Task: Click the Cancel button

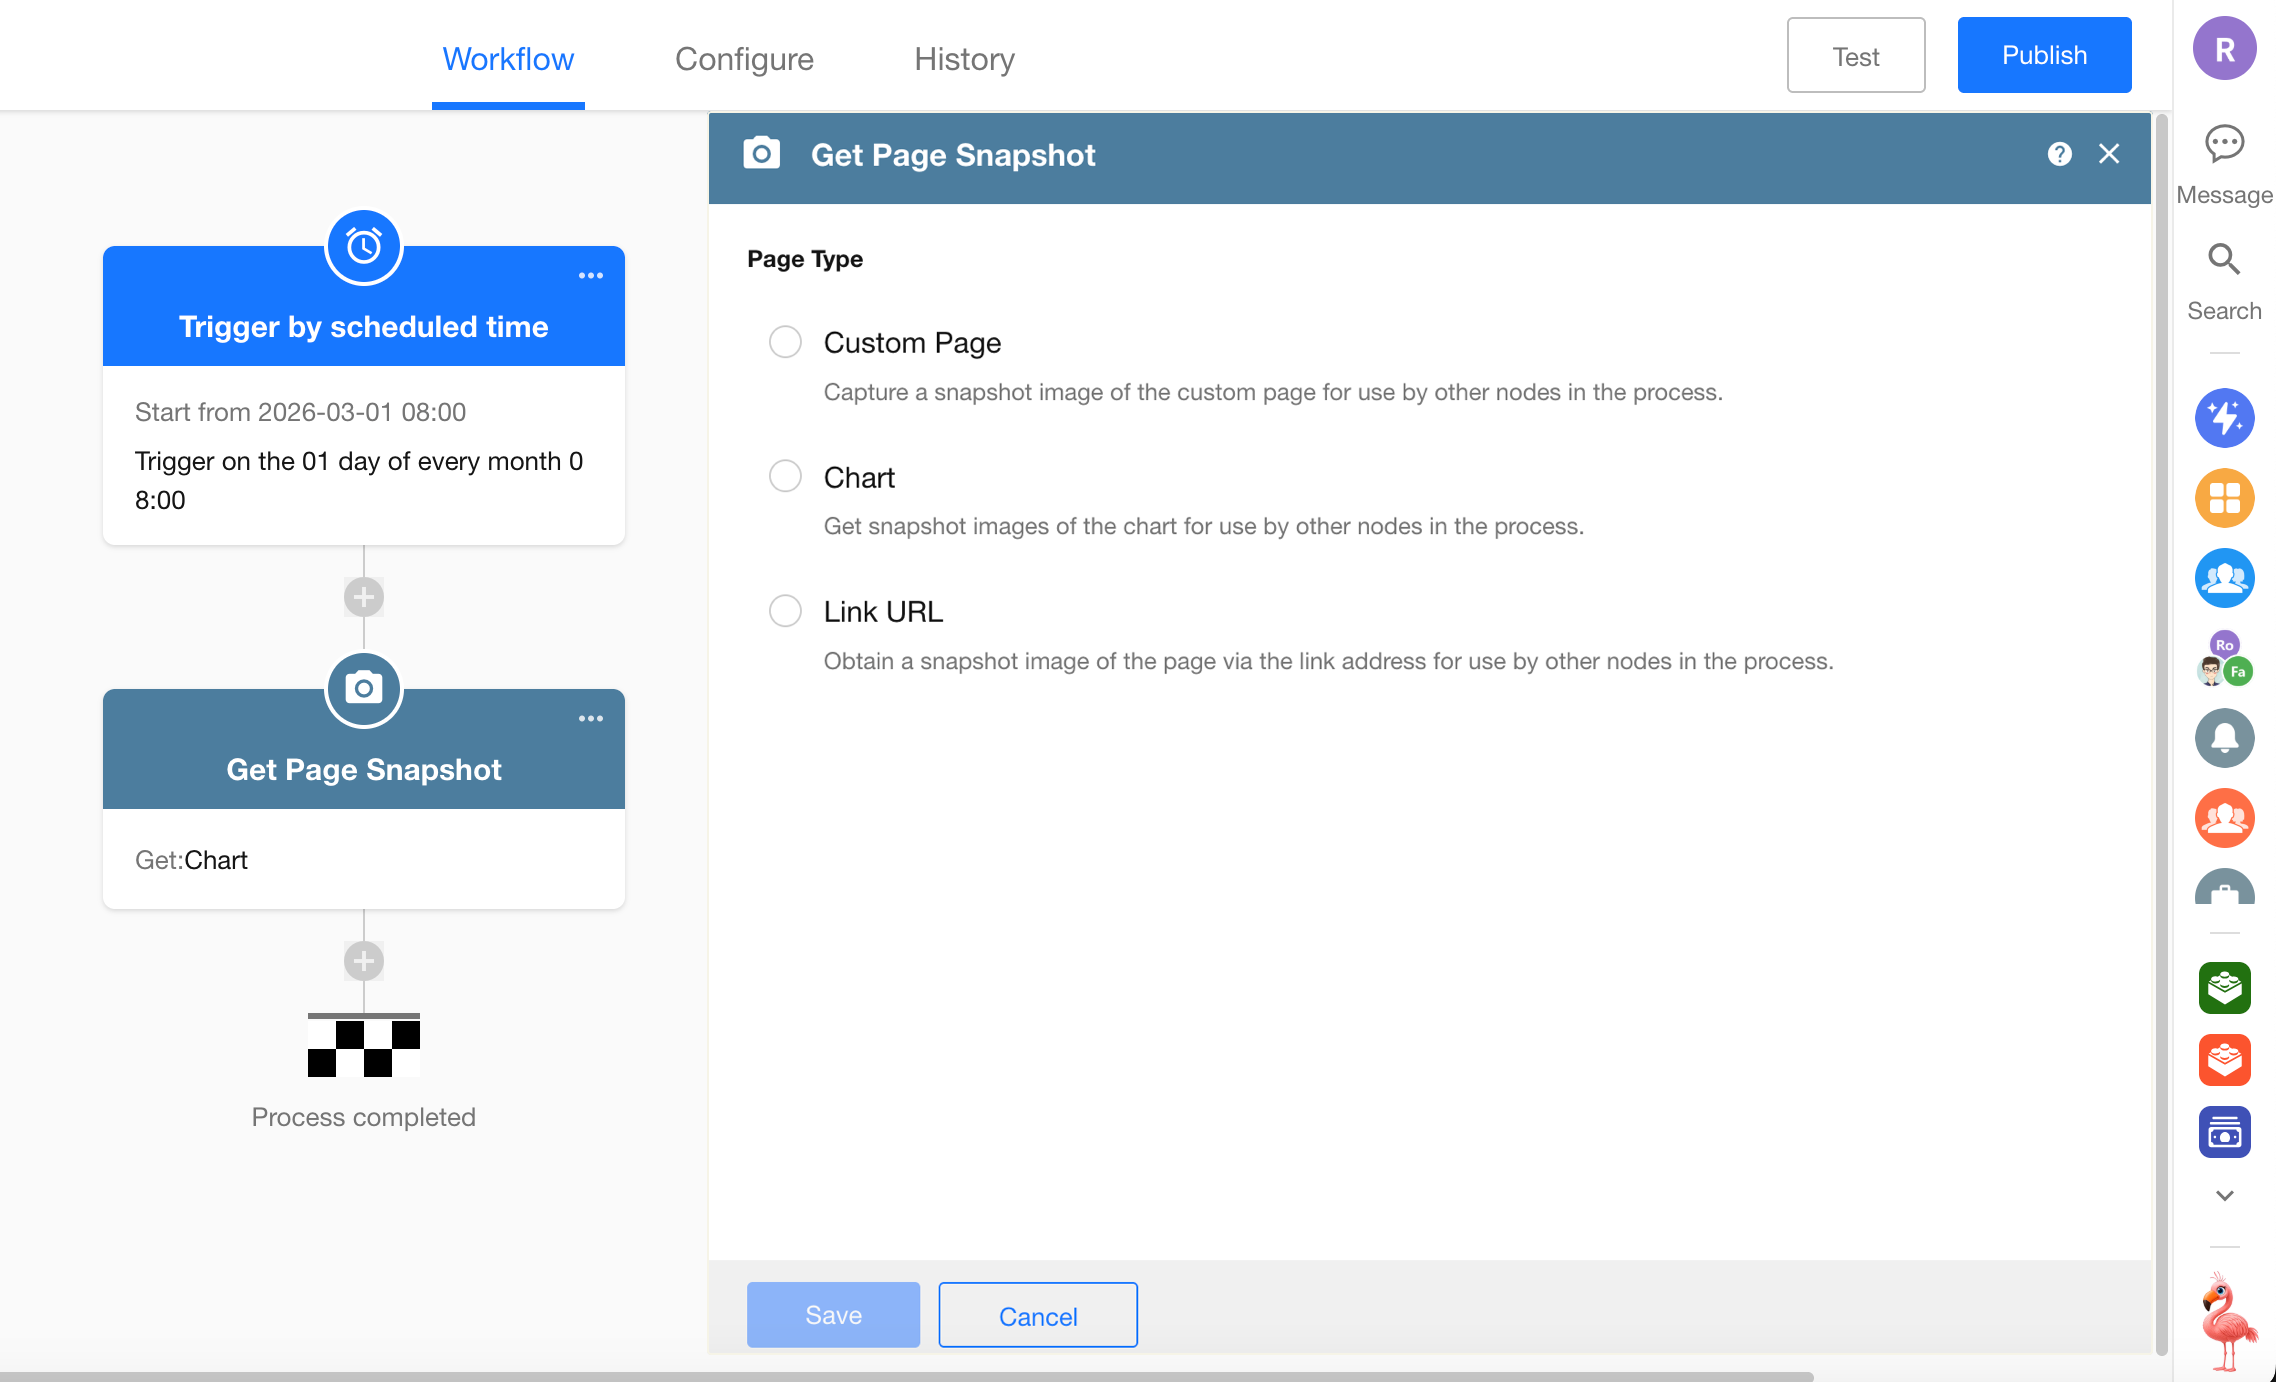Action: (1037, 1315)
